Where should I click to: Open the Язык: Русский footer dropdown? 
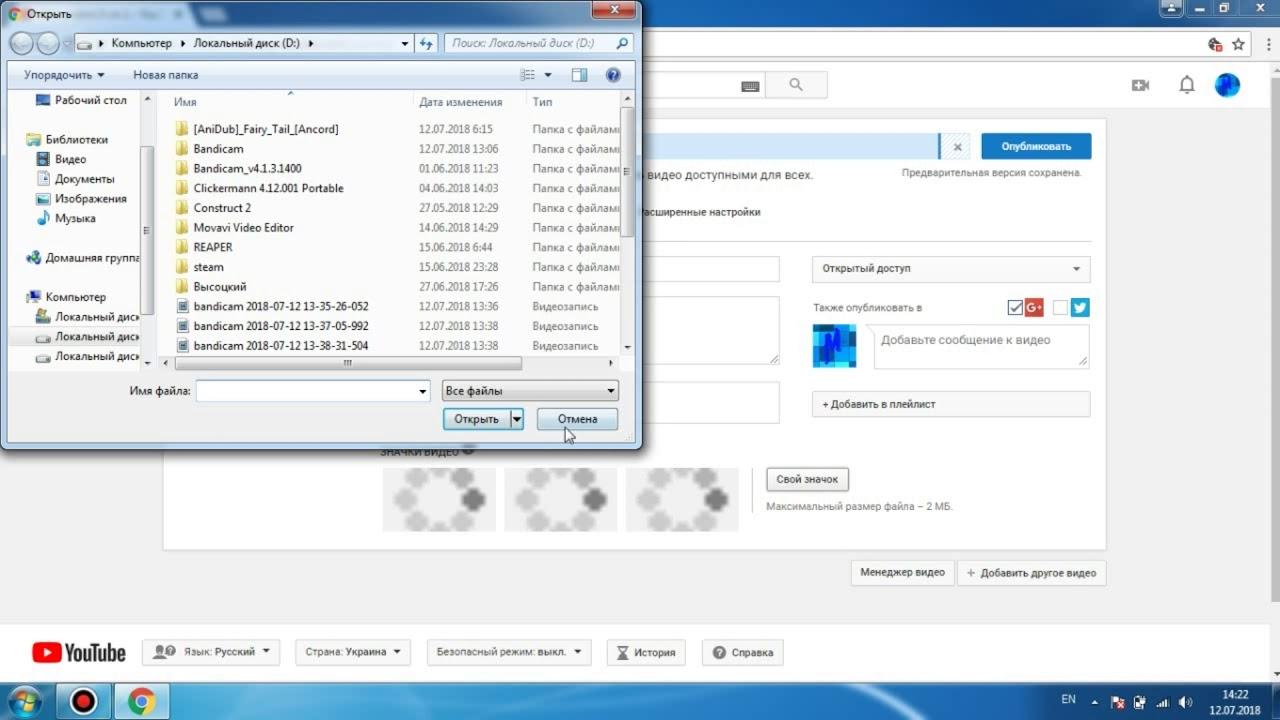click(x=211, y=652)
